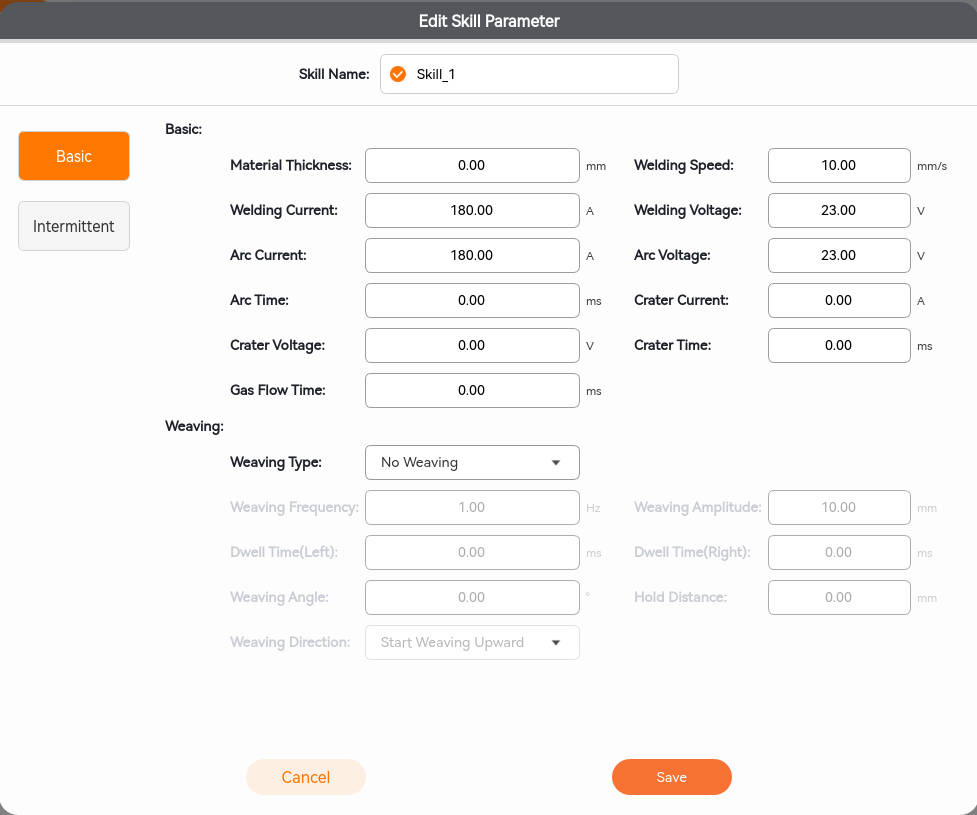Viewport: 977px width, 815px height.
Task: Click the orange checkmark icon beside Skill_1
Action: point(398,74)
